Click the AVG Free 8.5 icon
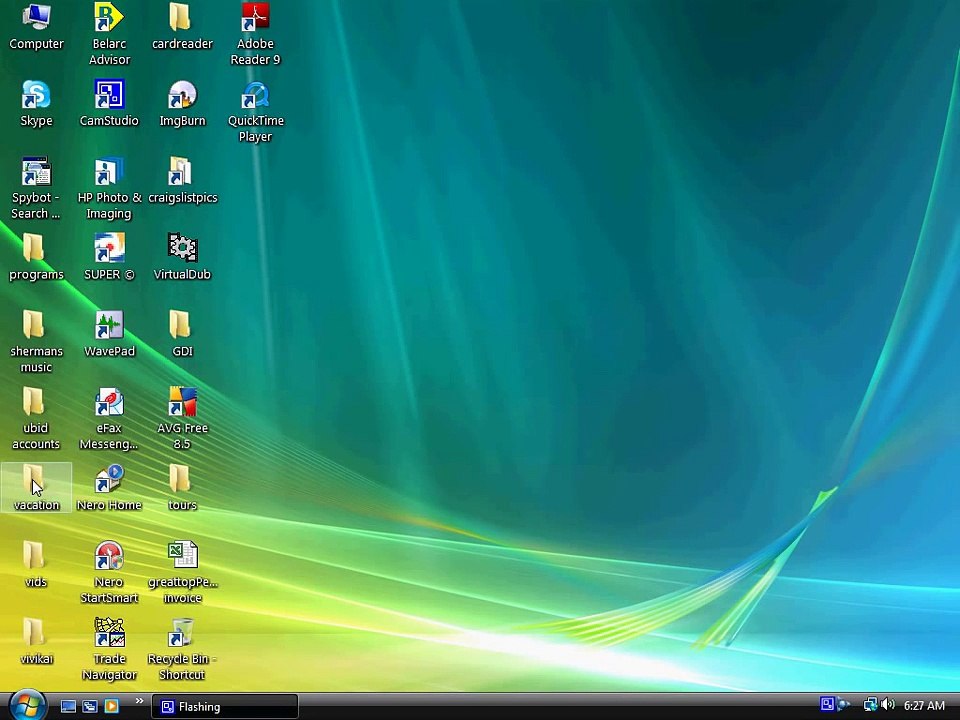The image size is (960, 720). pyautogui.click(x=182, y=419)
